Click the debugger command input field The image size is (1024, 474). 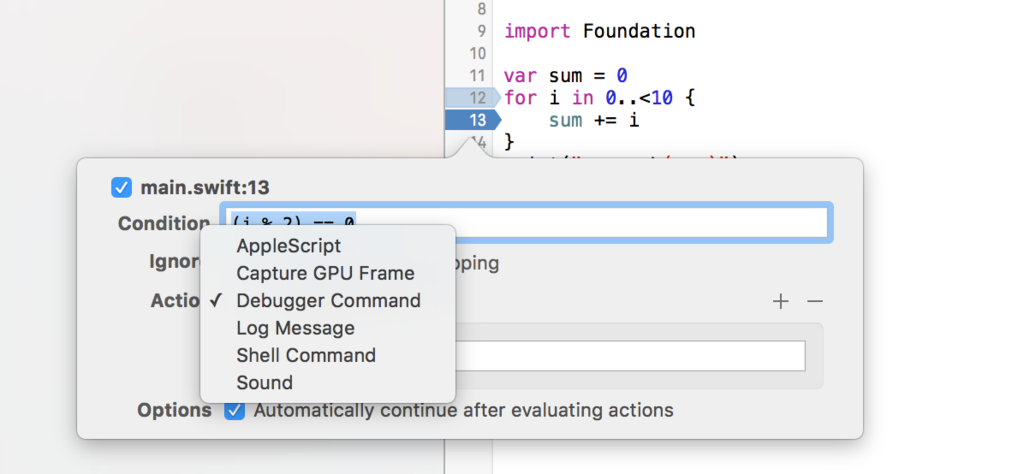click(x=630, y=356)
